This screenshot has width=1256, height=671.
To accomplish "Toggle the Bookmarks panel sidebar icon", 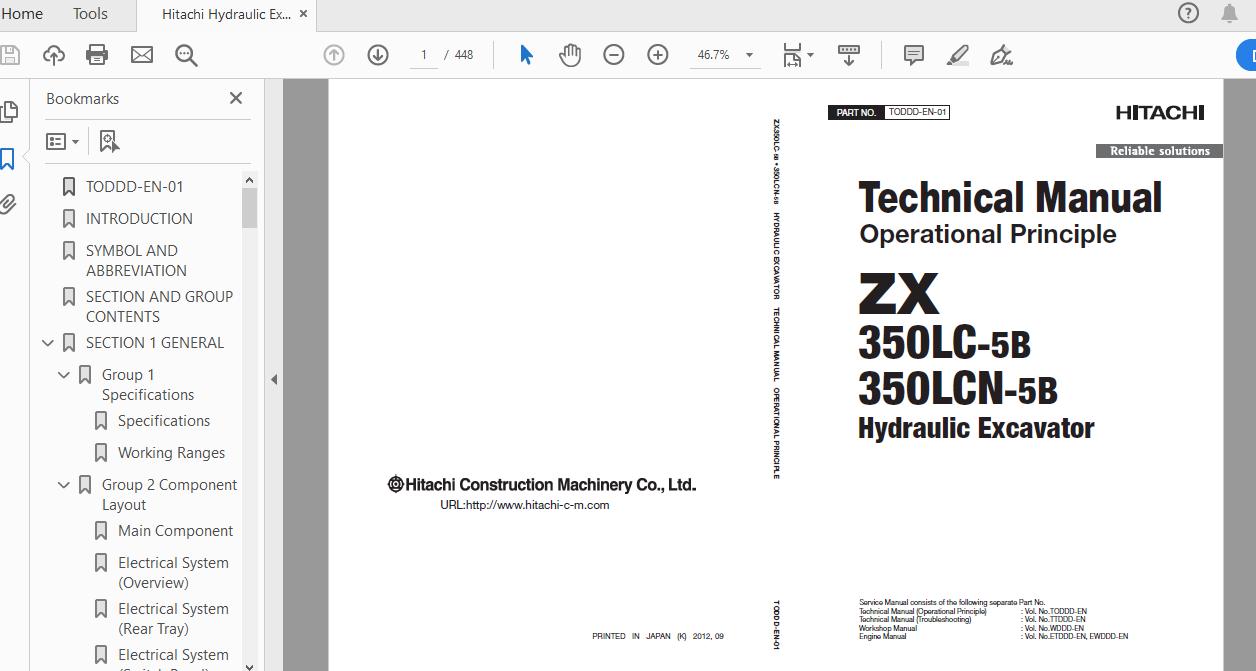I will coord(8,159).
